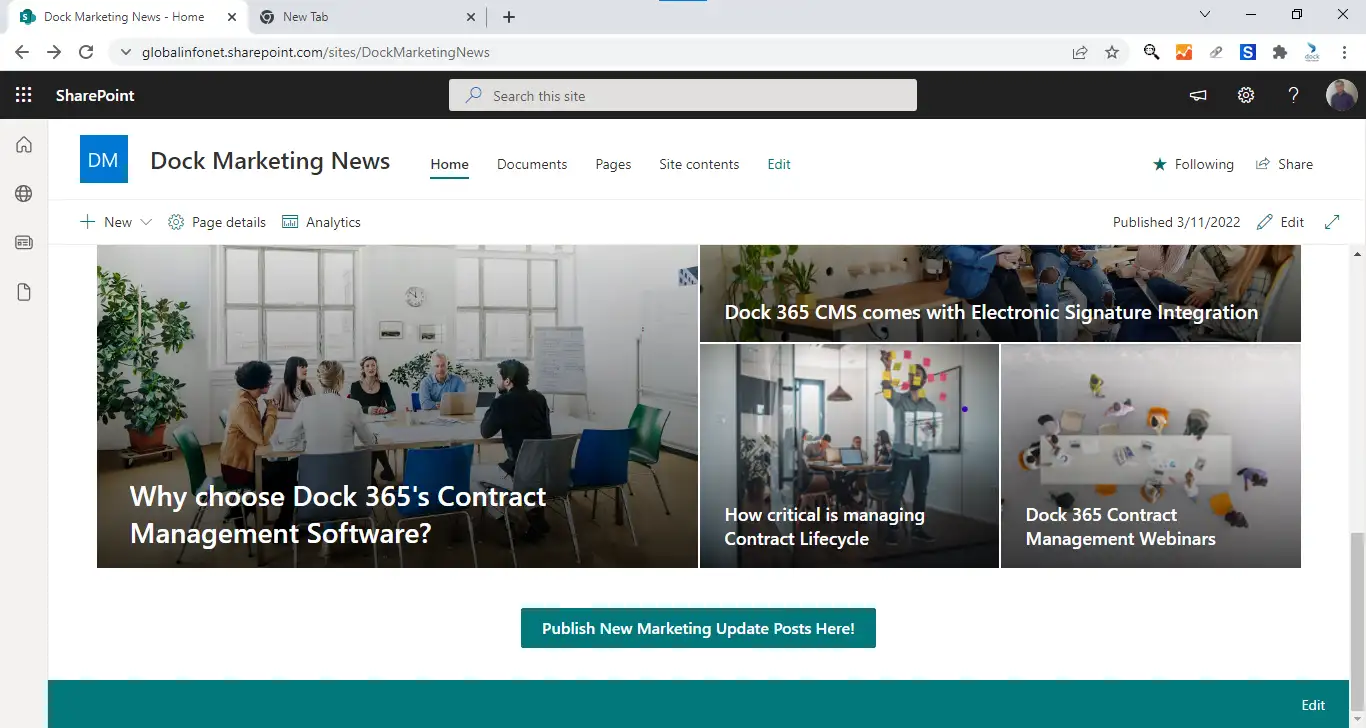Click the SharePoint brand text
Viewport: 1366px width, 728px height.
[x=95, y=95]
